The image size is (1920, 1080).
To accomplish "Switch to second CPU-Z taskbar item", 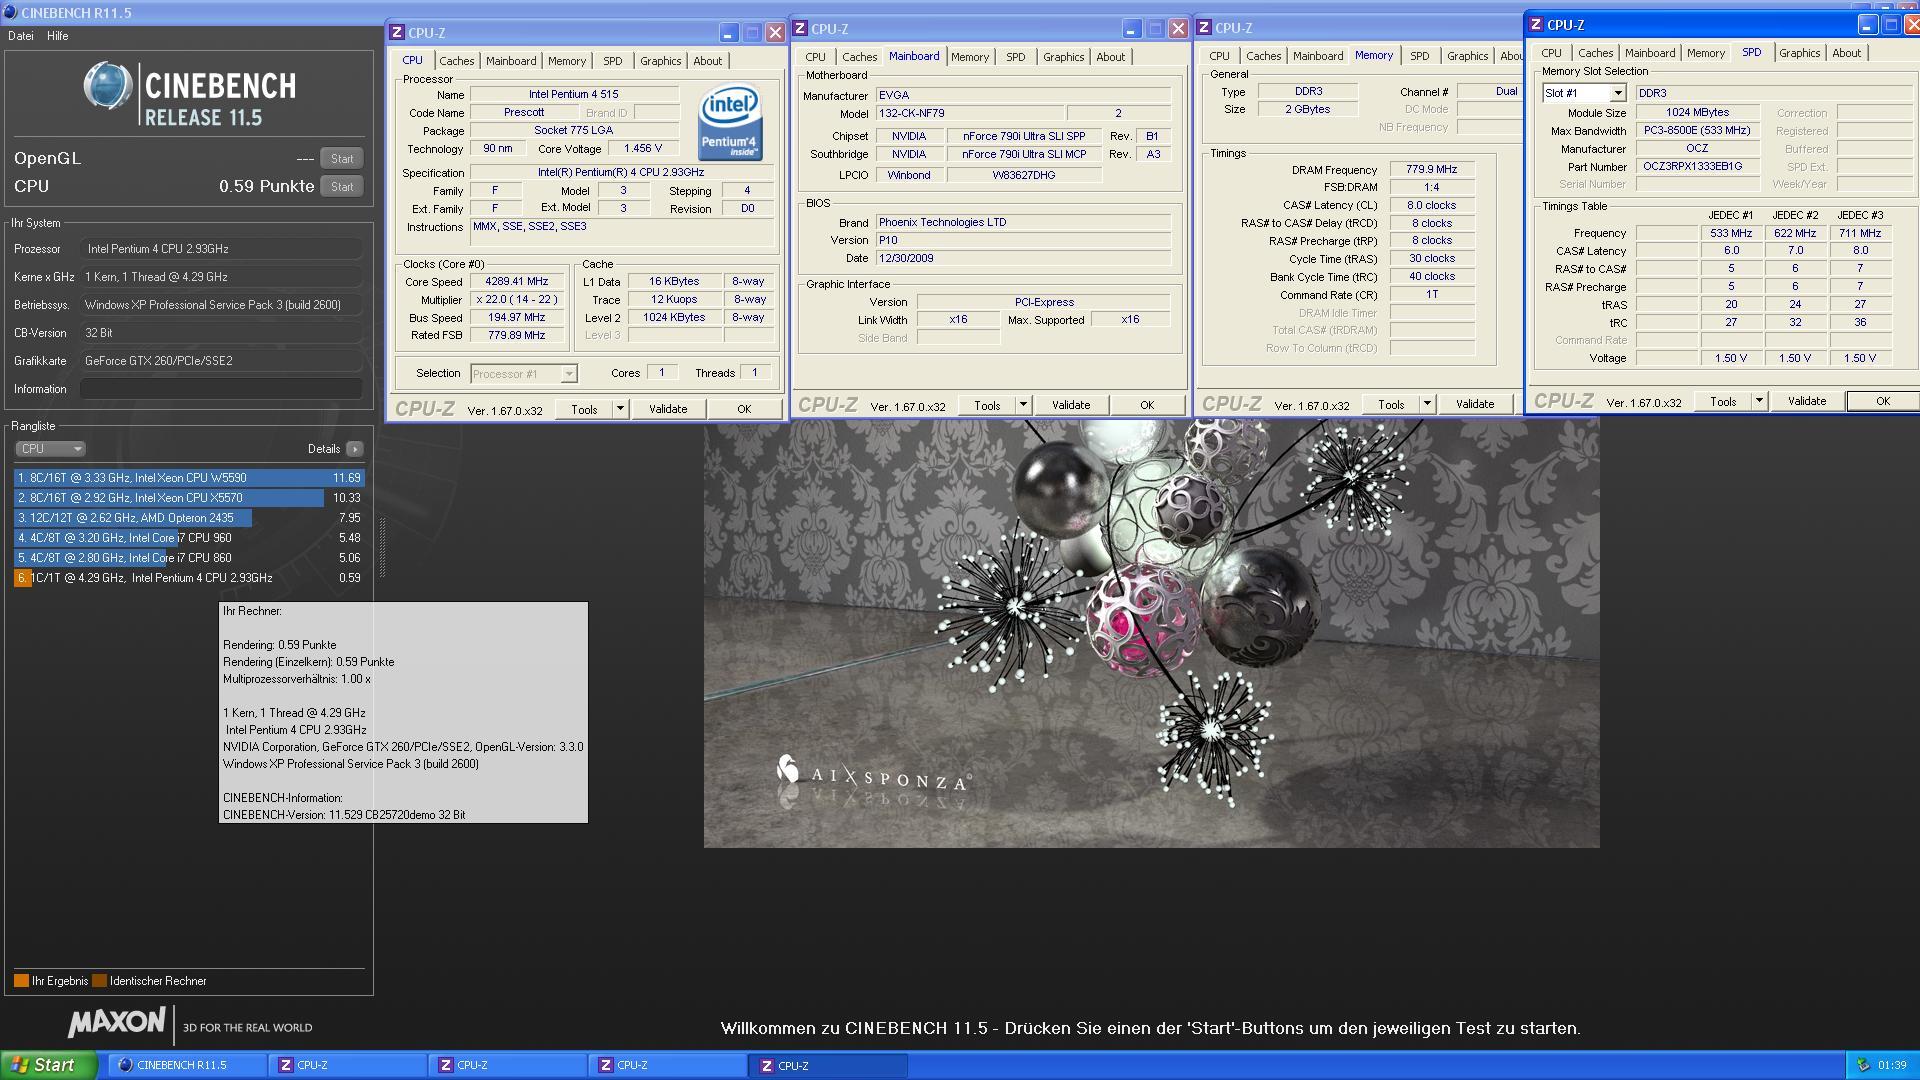I will coord(507,1065).
